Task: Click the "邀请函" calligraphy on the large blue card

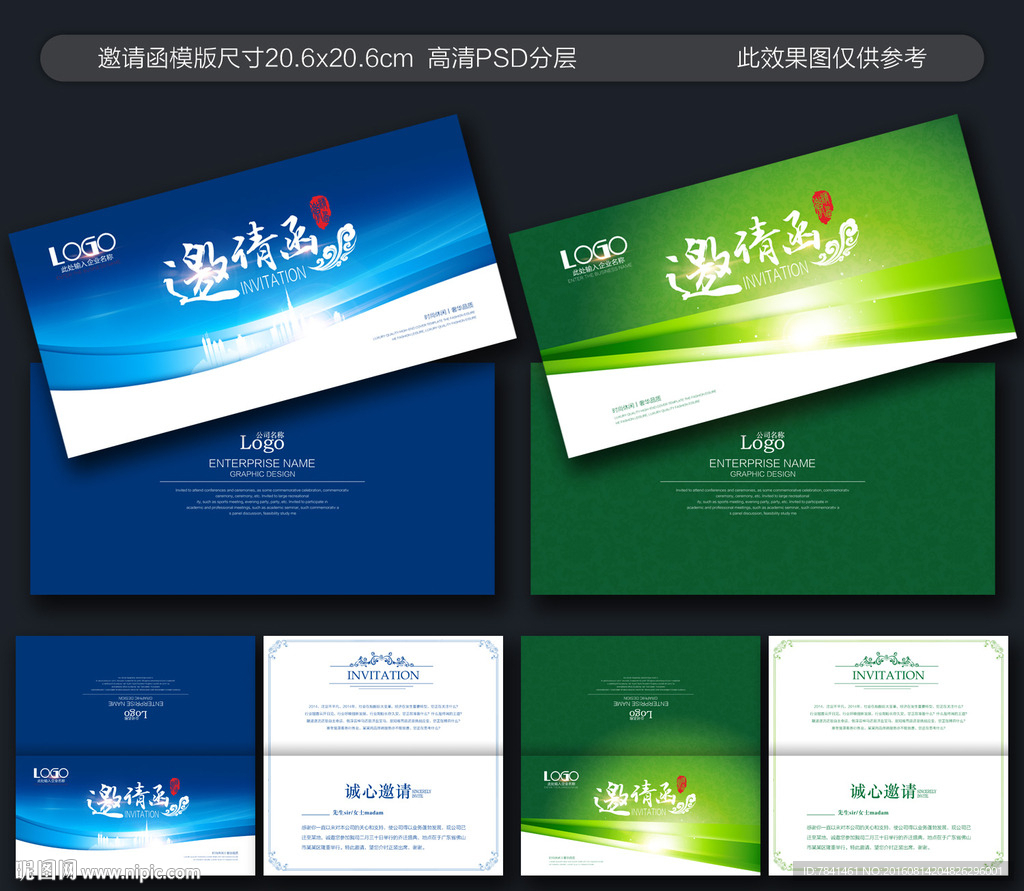Action: pyautogui.click(x=242, y=261)
